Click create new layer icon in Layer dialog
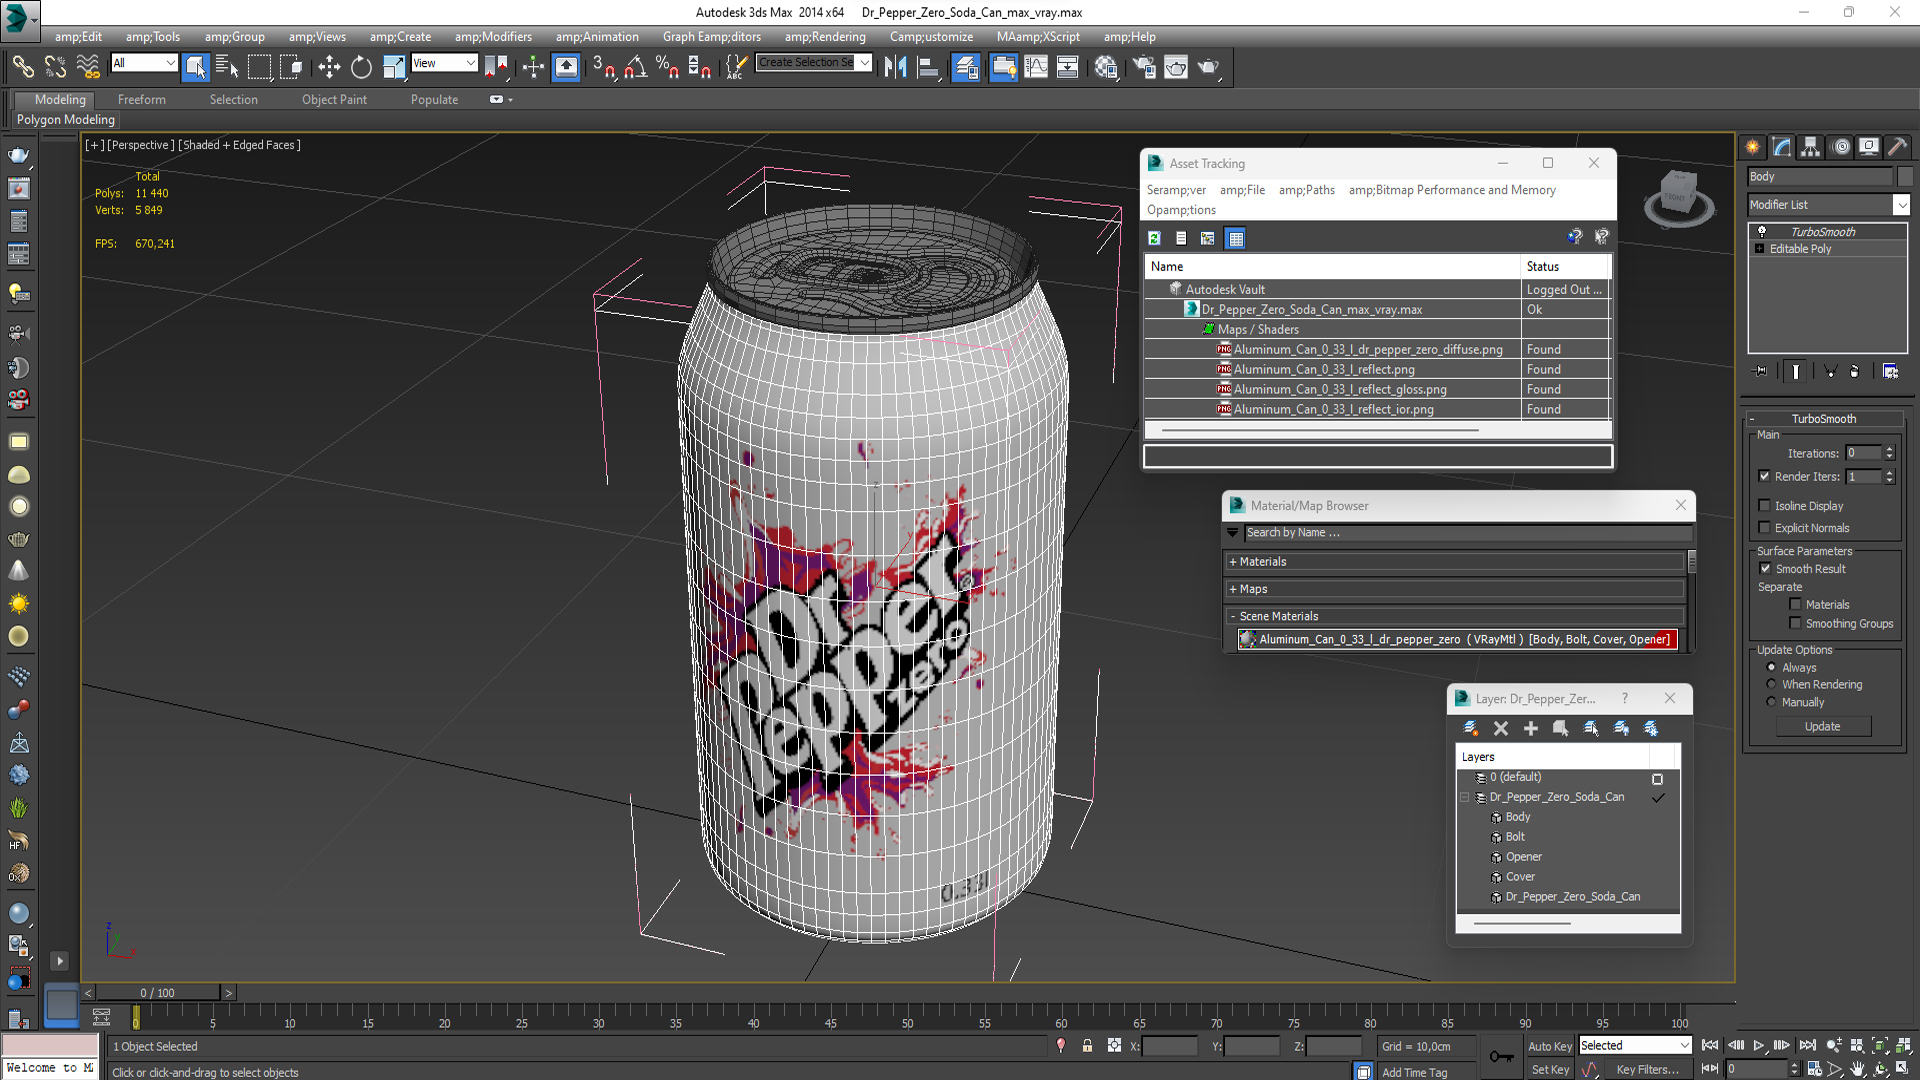This screenshot has height=1080, width=1920. 1470,728
